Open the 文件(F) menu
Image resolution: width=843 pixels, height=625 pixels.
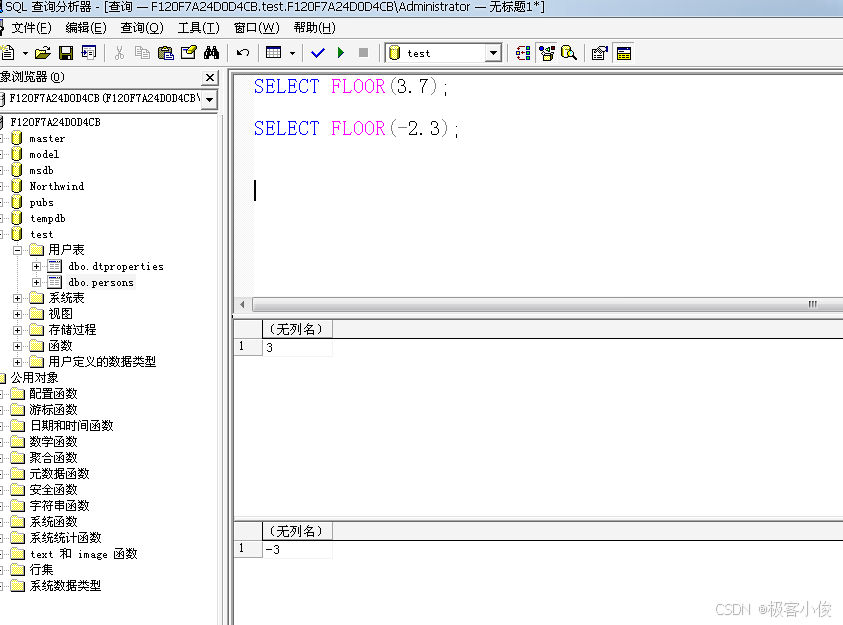click(31, 27)
